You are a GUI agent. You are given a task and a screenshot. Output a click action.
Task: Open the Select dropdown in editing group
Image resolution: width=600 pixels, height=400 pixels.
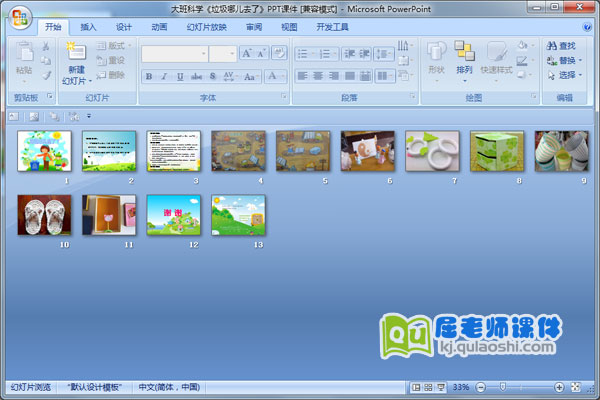tap(564, 75)
